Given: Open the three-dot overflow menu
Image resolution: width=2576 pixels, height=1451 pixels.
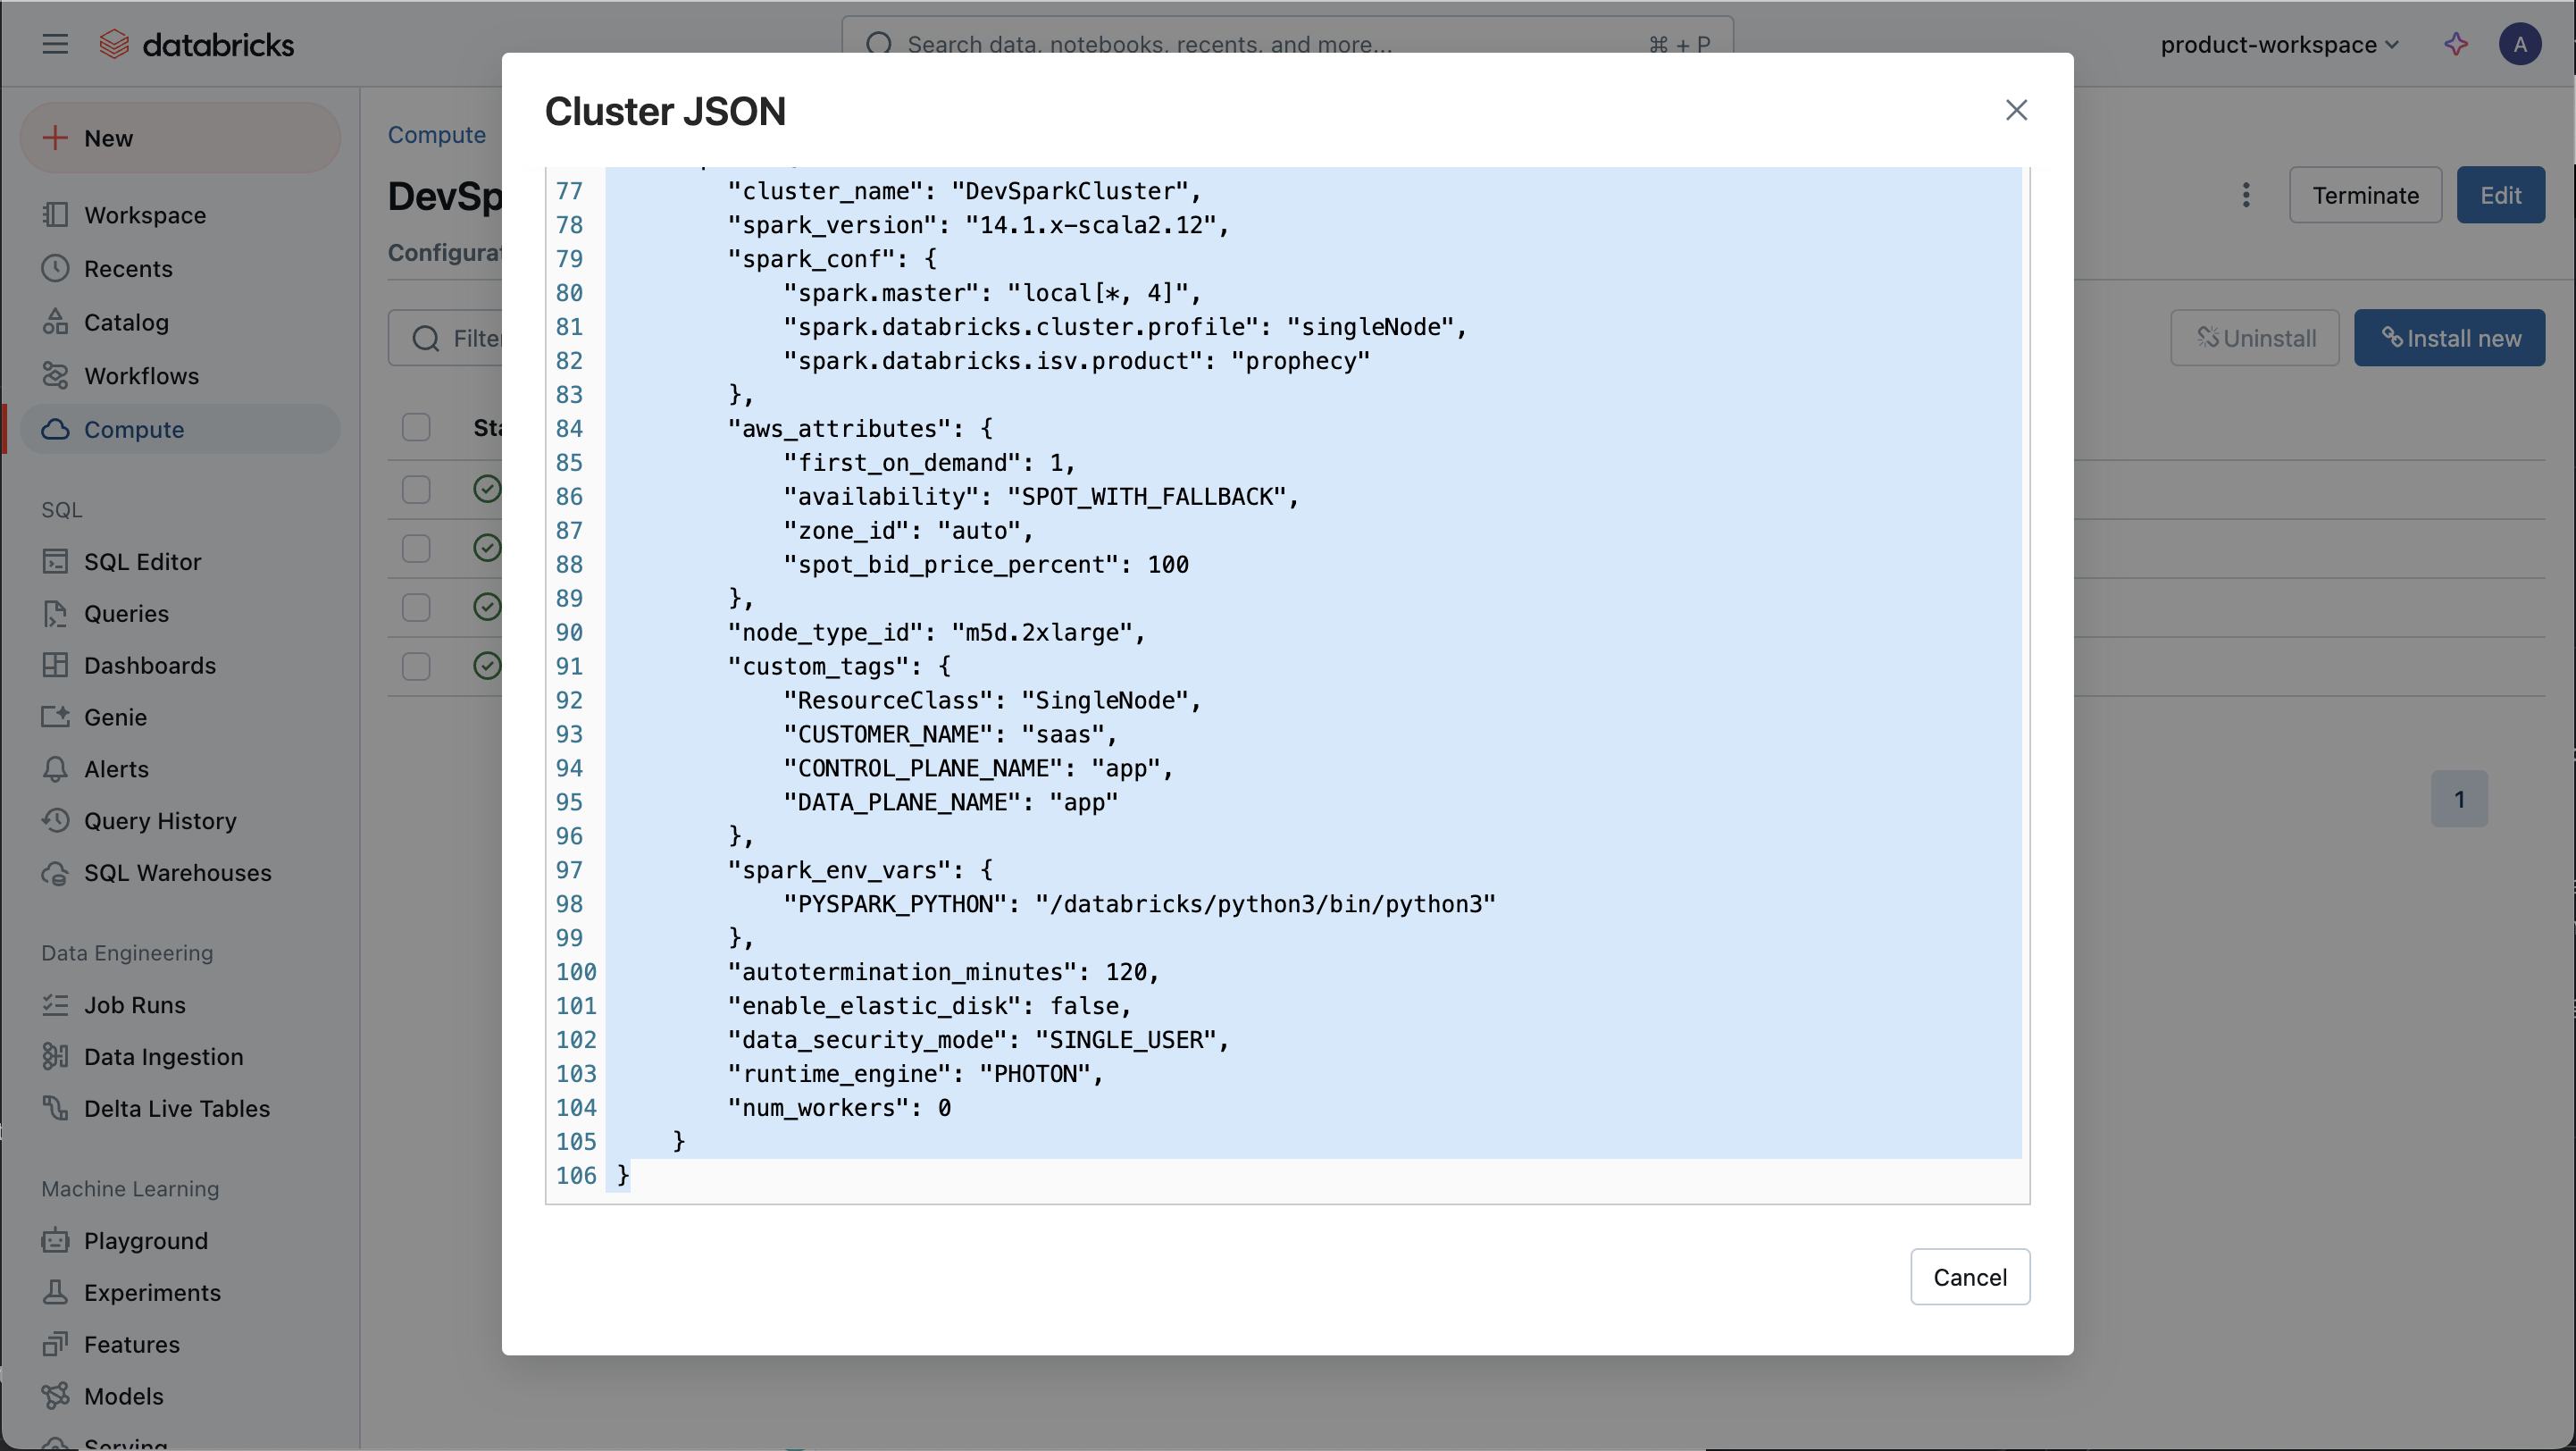Looking at the screenshot, I should (x=2247, y=195).
